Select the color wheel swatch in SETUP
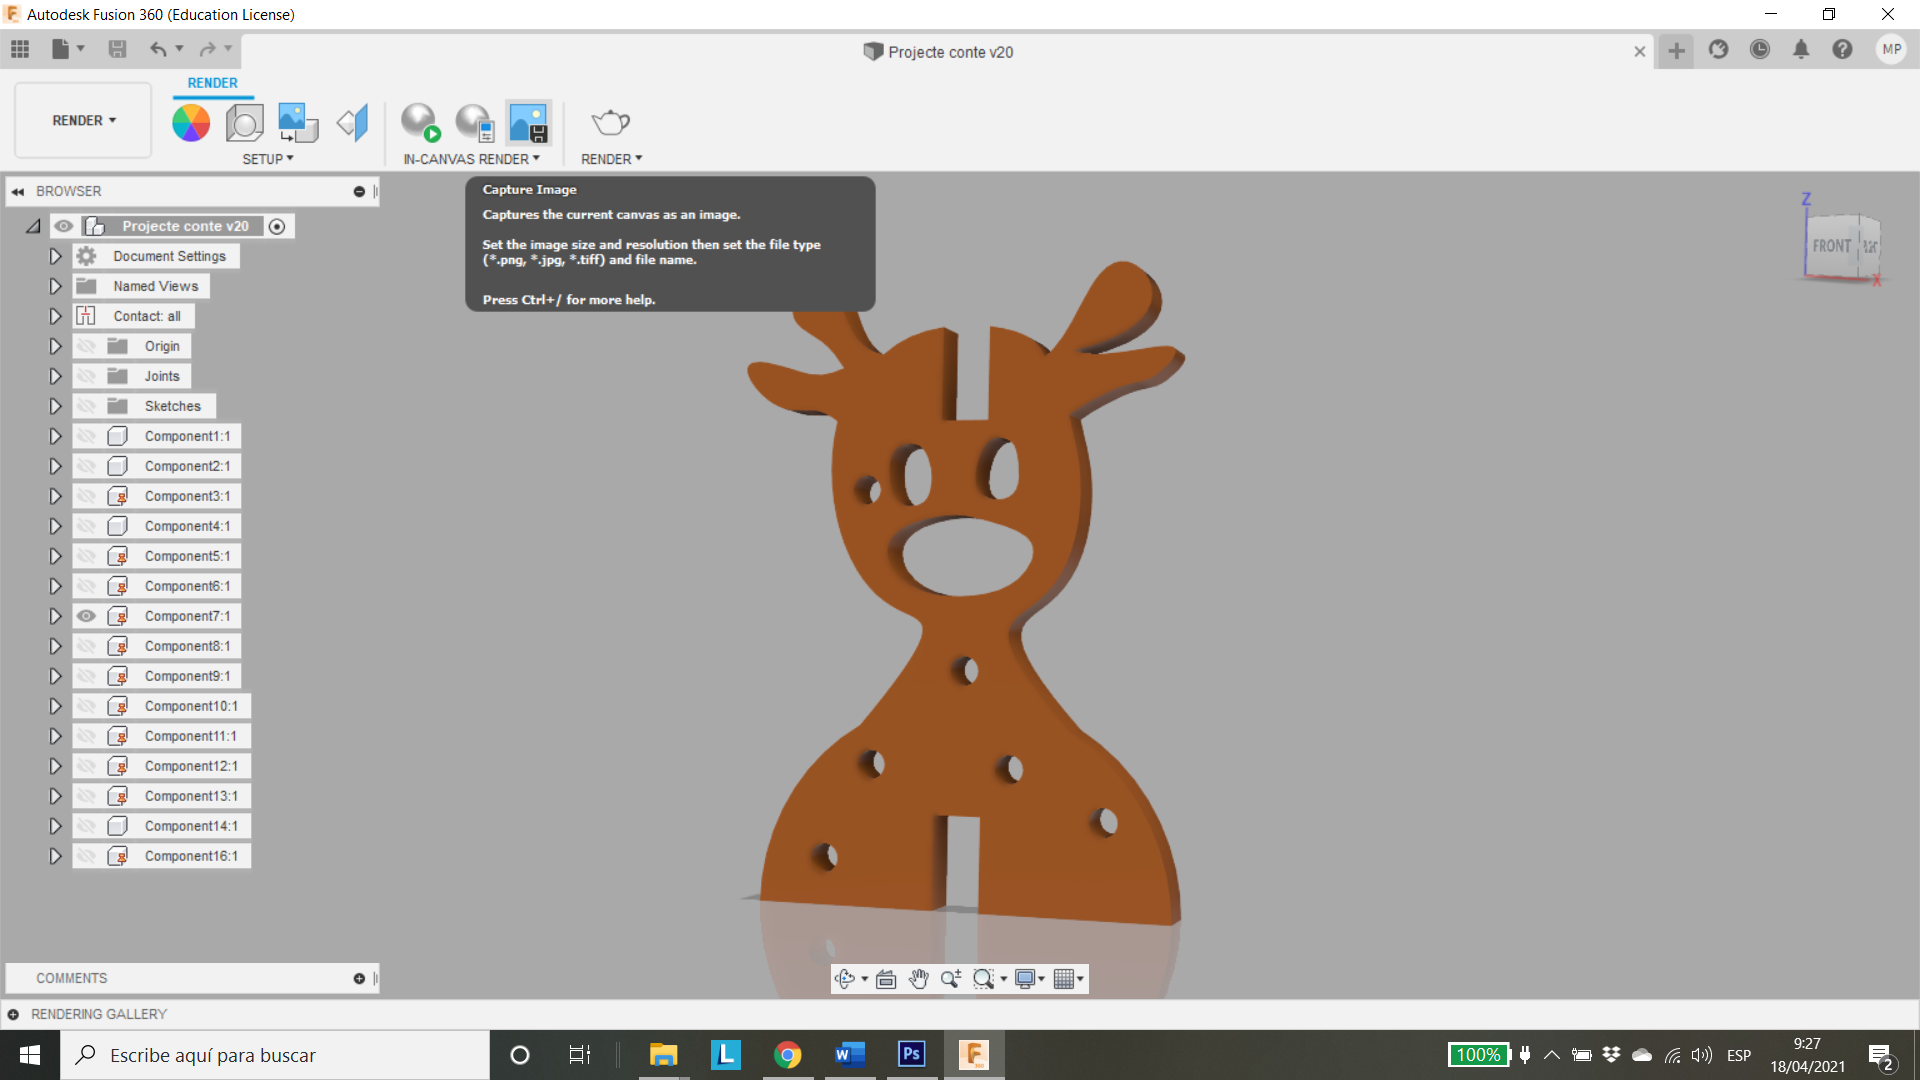 191,120
